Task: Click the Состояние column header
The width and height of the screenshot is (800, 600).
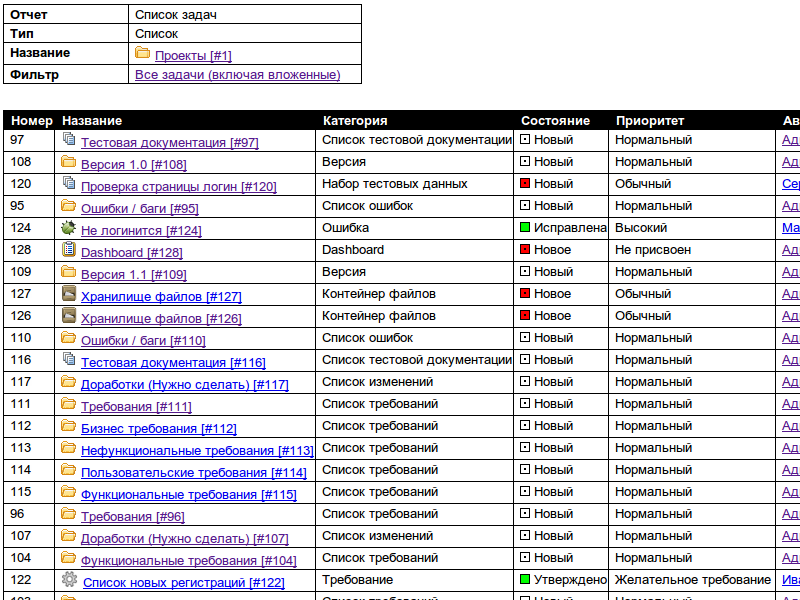Action: 555,121
